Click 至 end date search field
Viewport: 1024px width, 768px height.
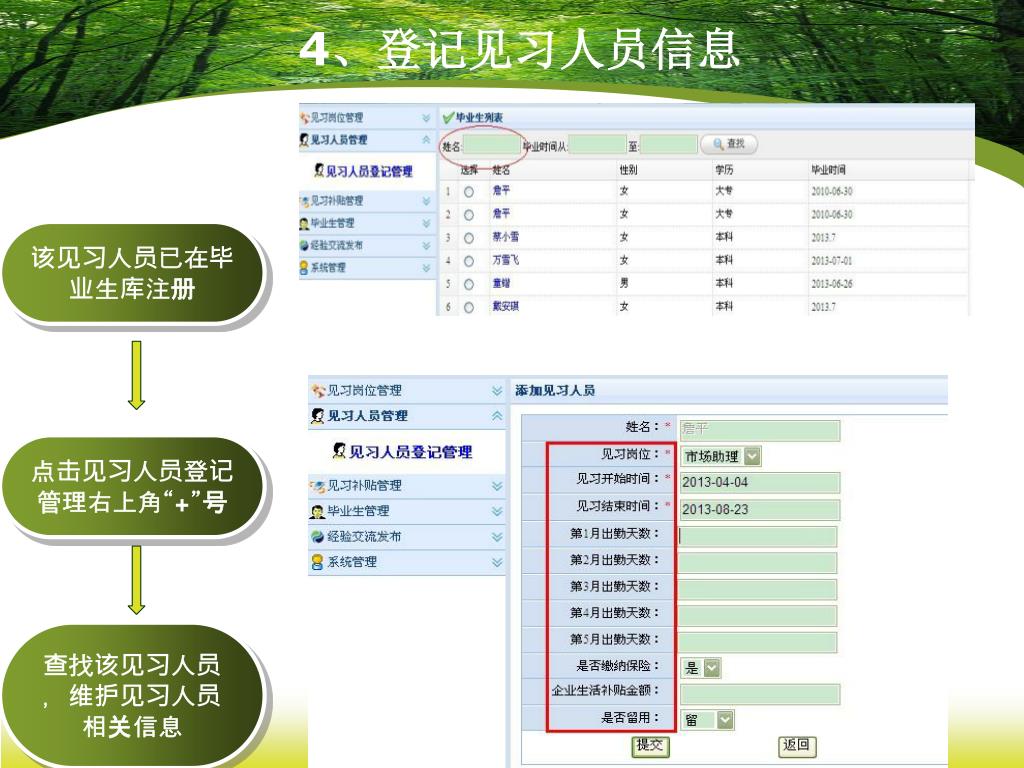pos(669,144)
